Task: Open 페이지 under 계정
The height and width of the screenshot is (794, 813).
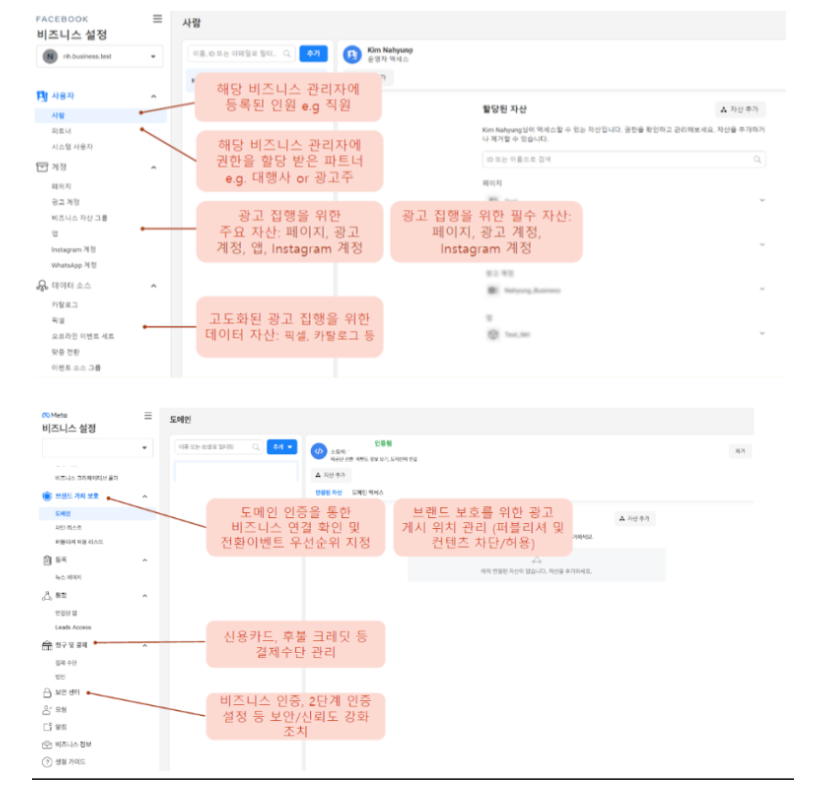Action: tap(61, 186)
